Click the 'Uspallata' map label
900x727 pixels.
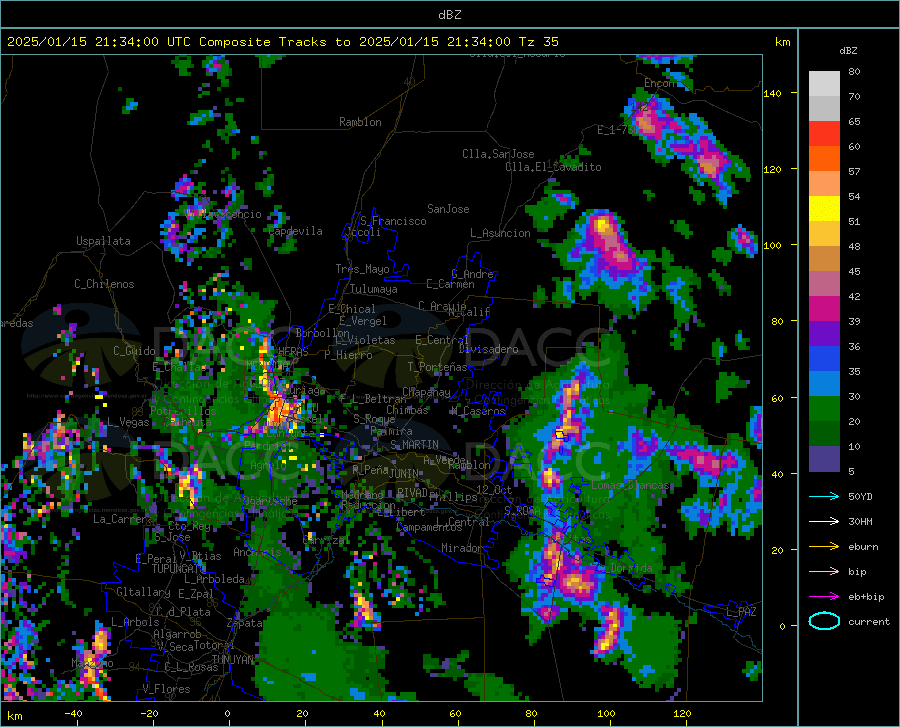click(x=103, y=241)
